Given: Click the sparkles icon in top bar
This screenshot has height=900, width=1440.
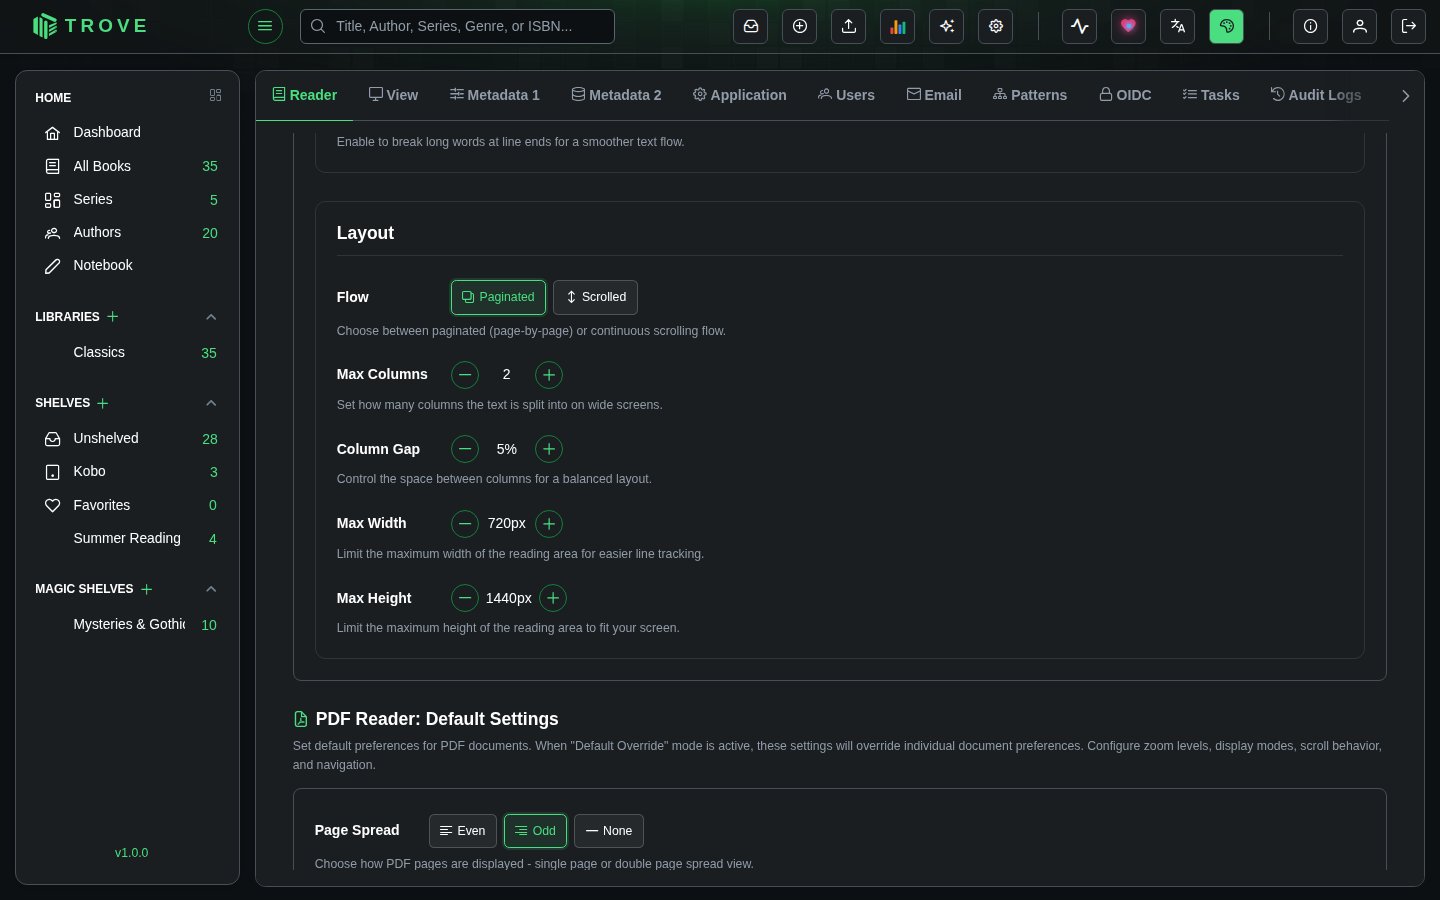Looking at the screenshot, I should click(947, 26).
